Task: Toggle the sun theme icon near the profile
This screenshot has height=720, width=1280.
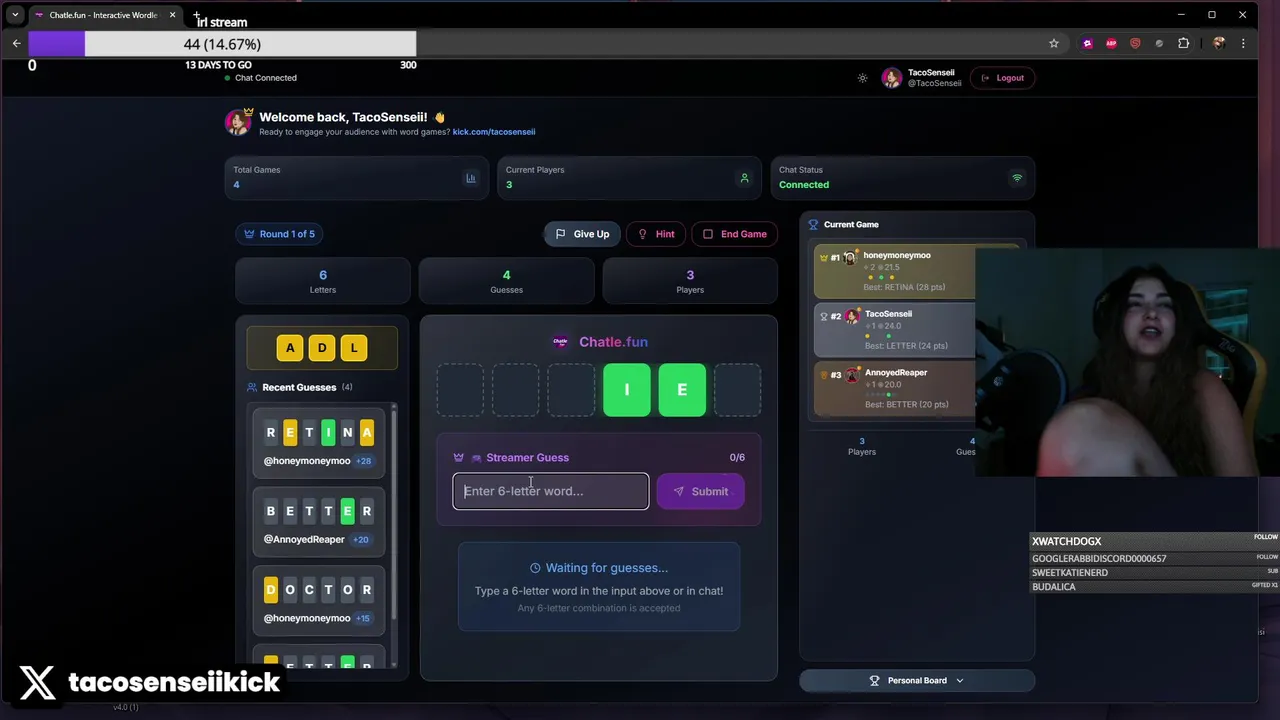Action: point(863,78)
